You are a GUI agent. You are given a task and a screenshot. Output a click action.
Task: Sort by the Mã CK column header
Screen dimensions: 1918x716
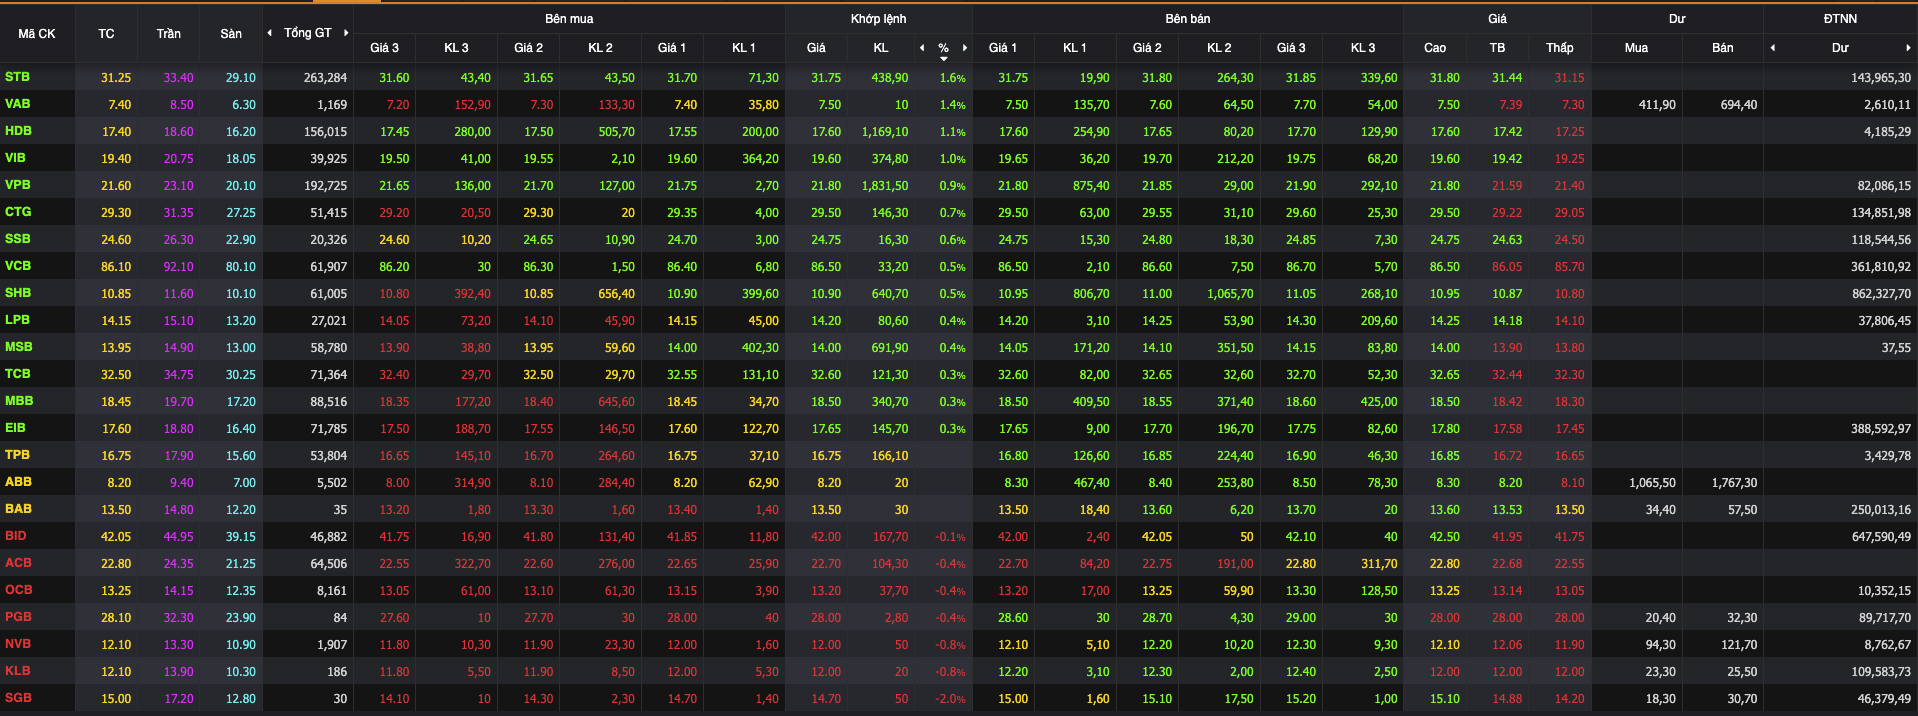[x=37, y=34]
